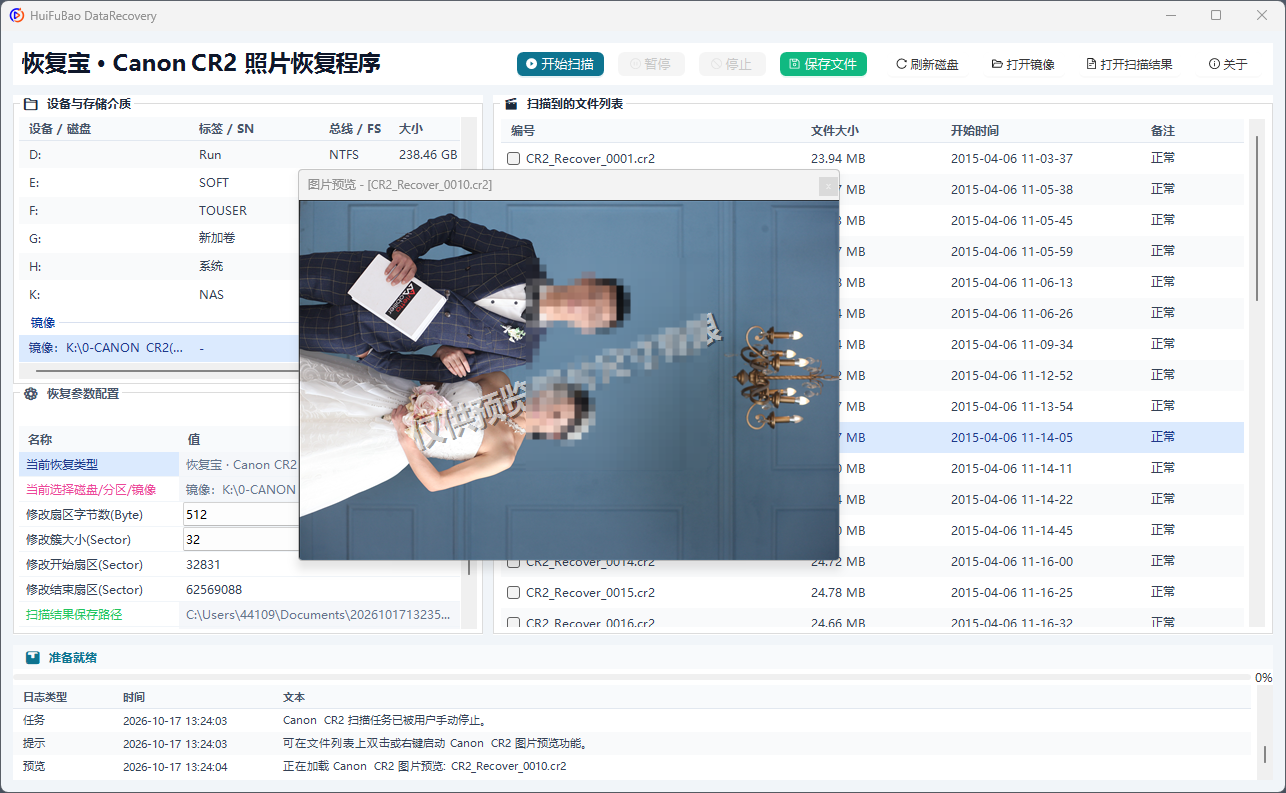Edit the 修改扇区字节数(Byte) field showing 512

[x=240, y=514]
